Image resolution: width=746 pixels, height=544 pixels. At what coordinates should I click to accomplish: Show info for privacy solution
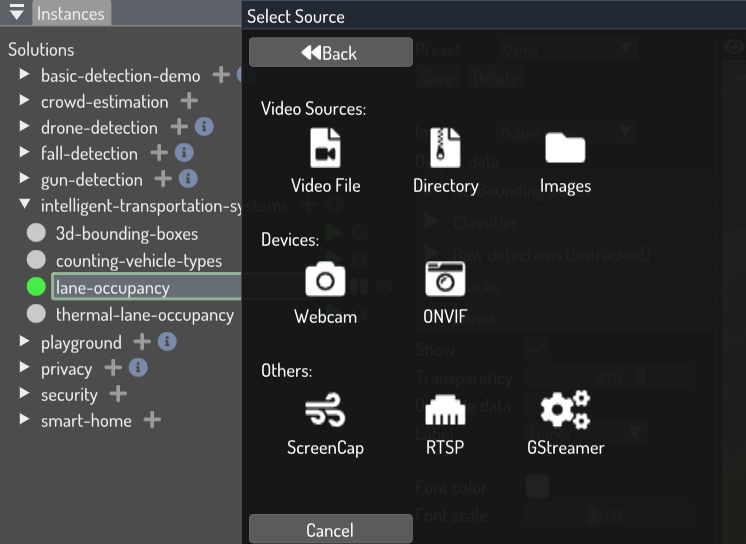click(x=138, y=368)
